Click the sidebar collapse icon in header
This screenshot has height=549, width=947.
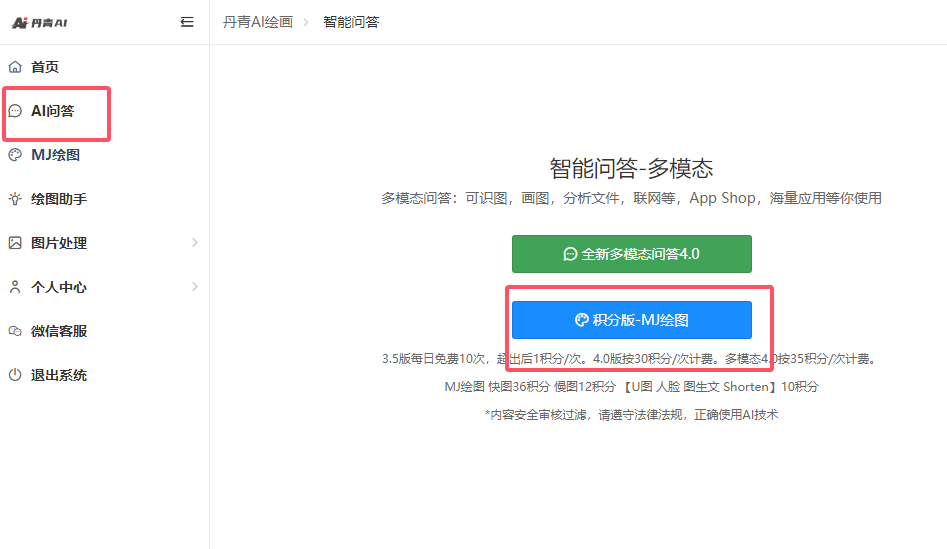click(x=187, y=22)
